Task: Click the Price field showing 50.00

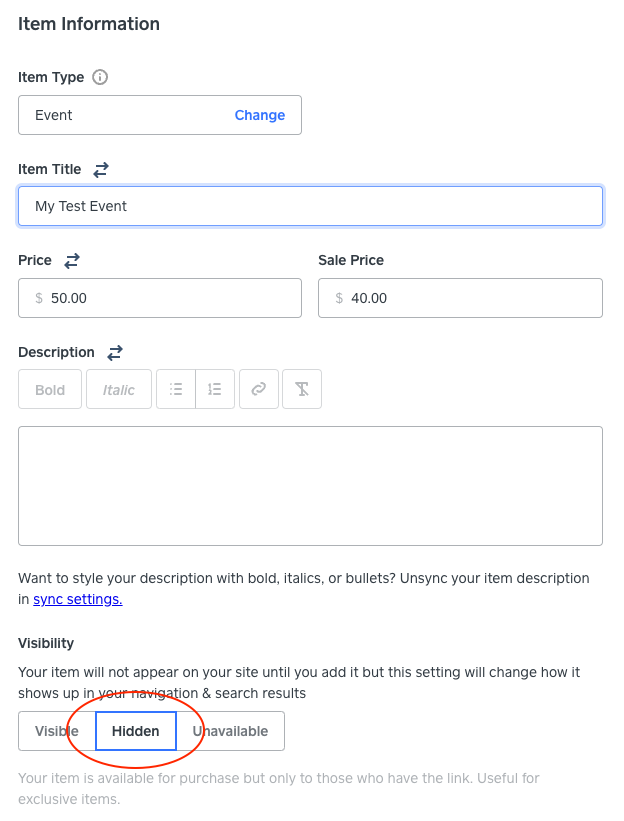Action: click(160, 298)
